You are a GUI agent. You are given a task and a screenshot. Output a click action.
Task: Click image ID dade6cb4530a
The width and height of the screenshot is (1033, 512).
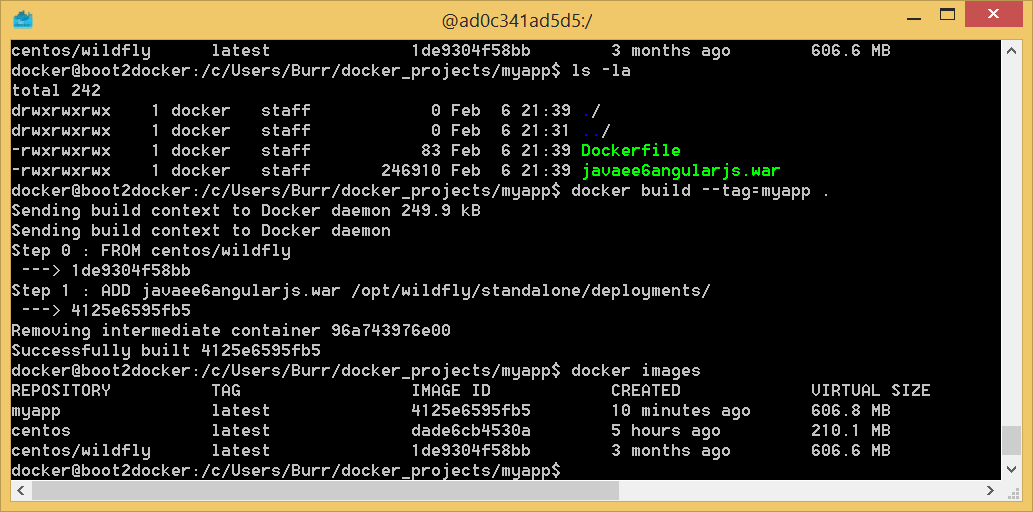tap(471, 430)
